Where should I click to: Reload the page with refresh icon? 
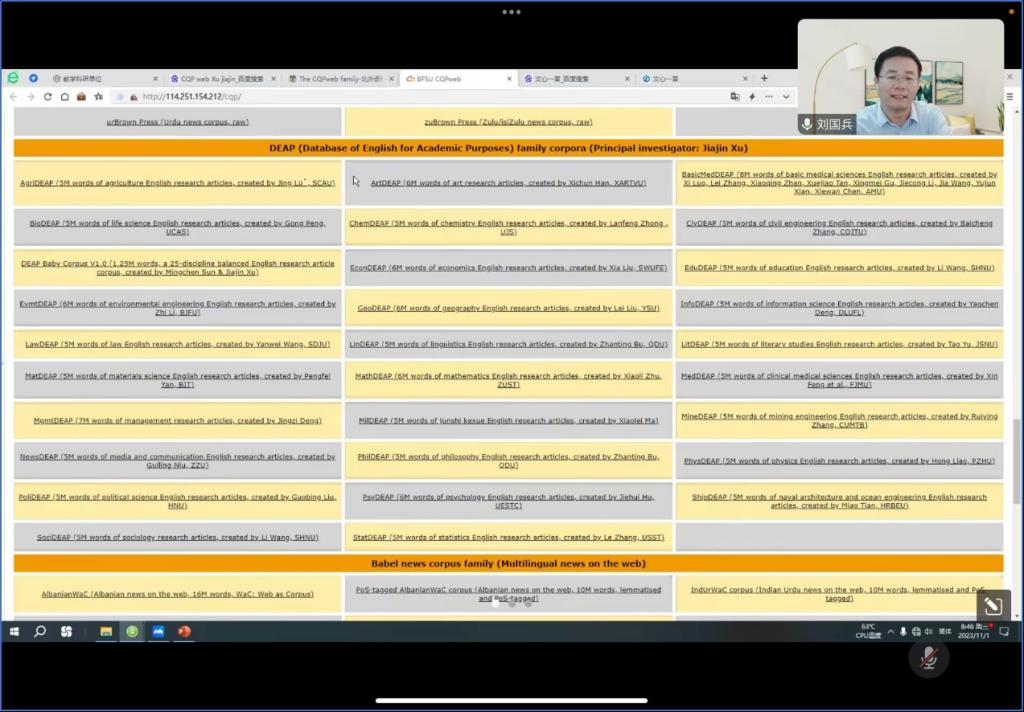click(48, 97)
